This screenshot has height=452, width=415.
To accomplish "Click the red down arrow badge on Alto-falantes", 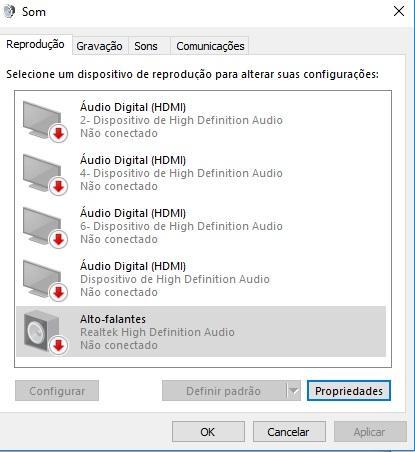I will click(x=59, y=345).
